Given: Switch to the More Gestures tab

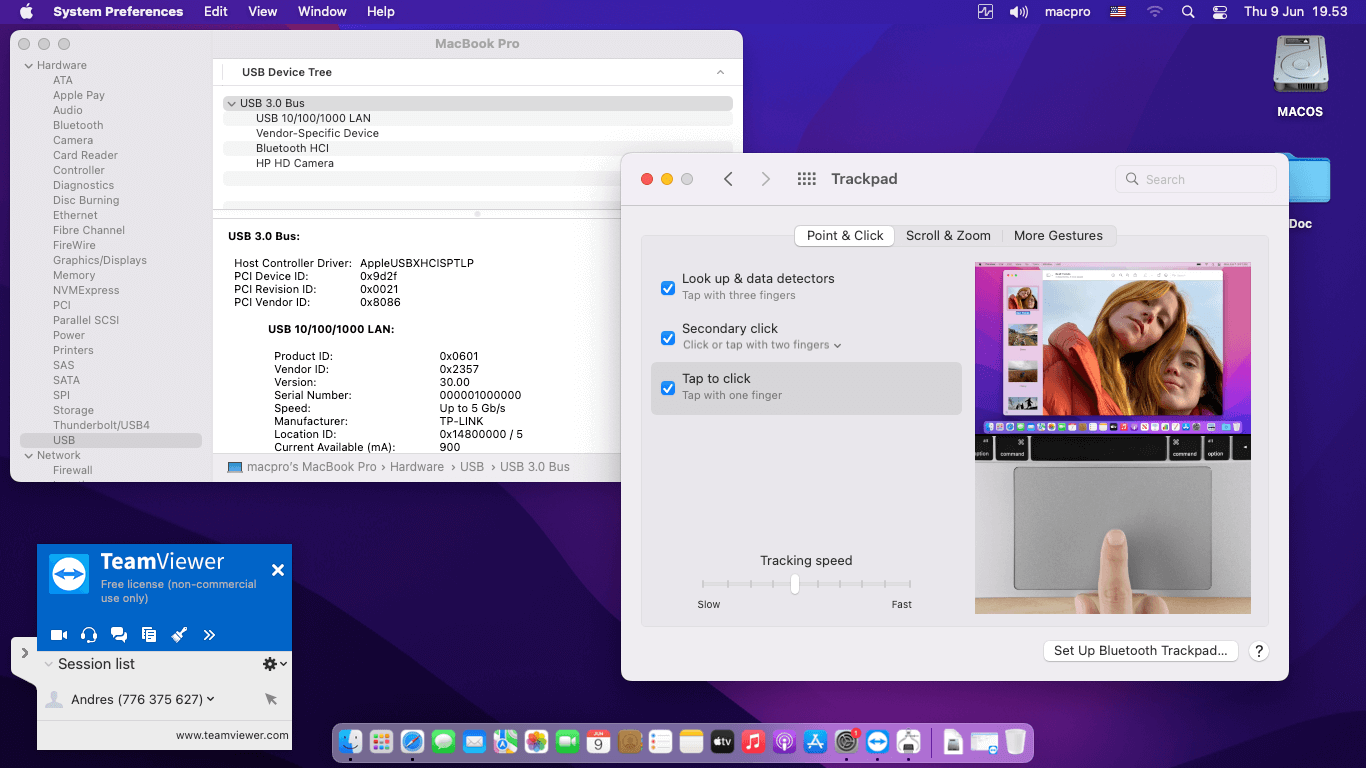Looking at the screenshot, I should tap(1058, 236).
